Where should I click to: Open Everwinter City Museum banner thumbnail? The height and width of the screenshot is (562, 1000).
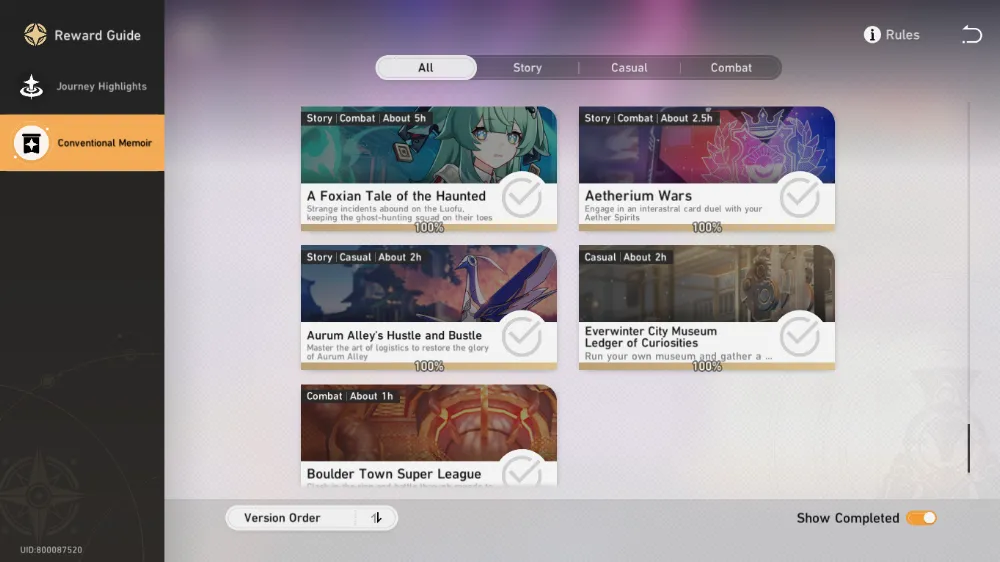click(707, 284)
